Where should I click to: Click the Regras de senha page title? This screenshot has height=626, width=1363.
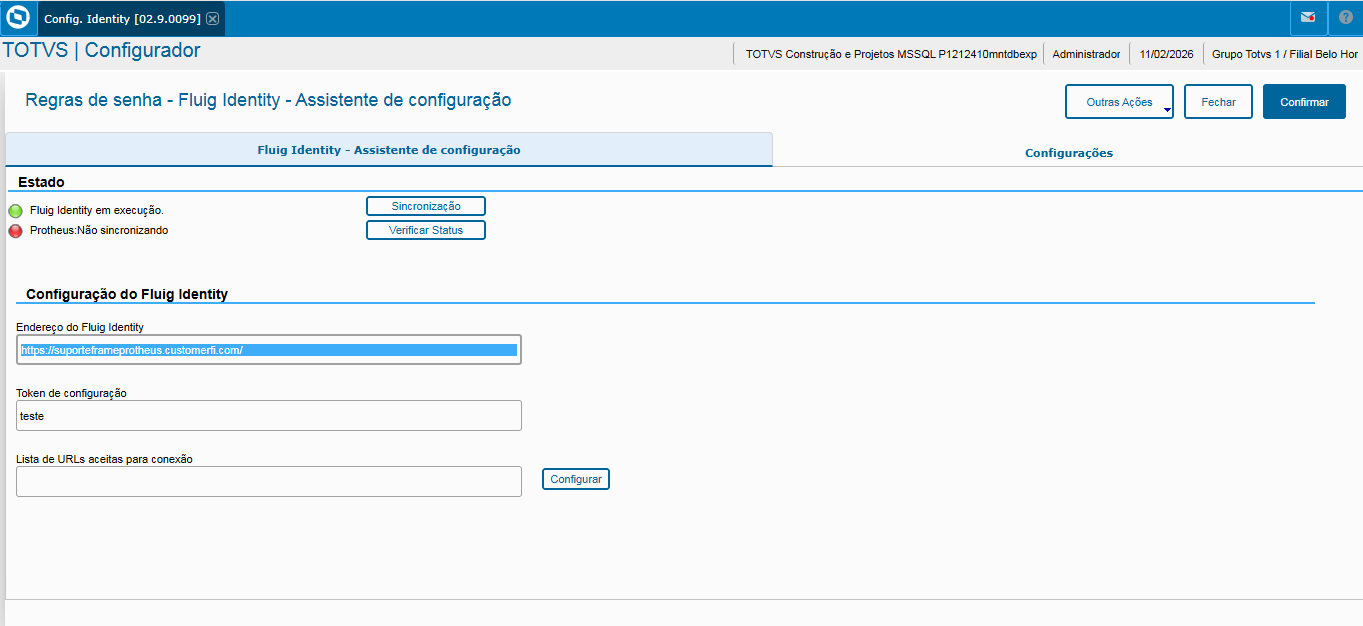(268, 100)
